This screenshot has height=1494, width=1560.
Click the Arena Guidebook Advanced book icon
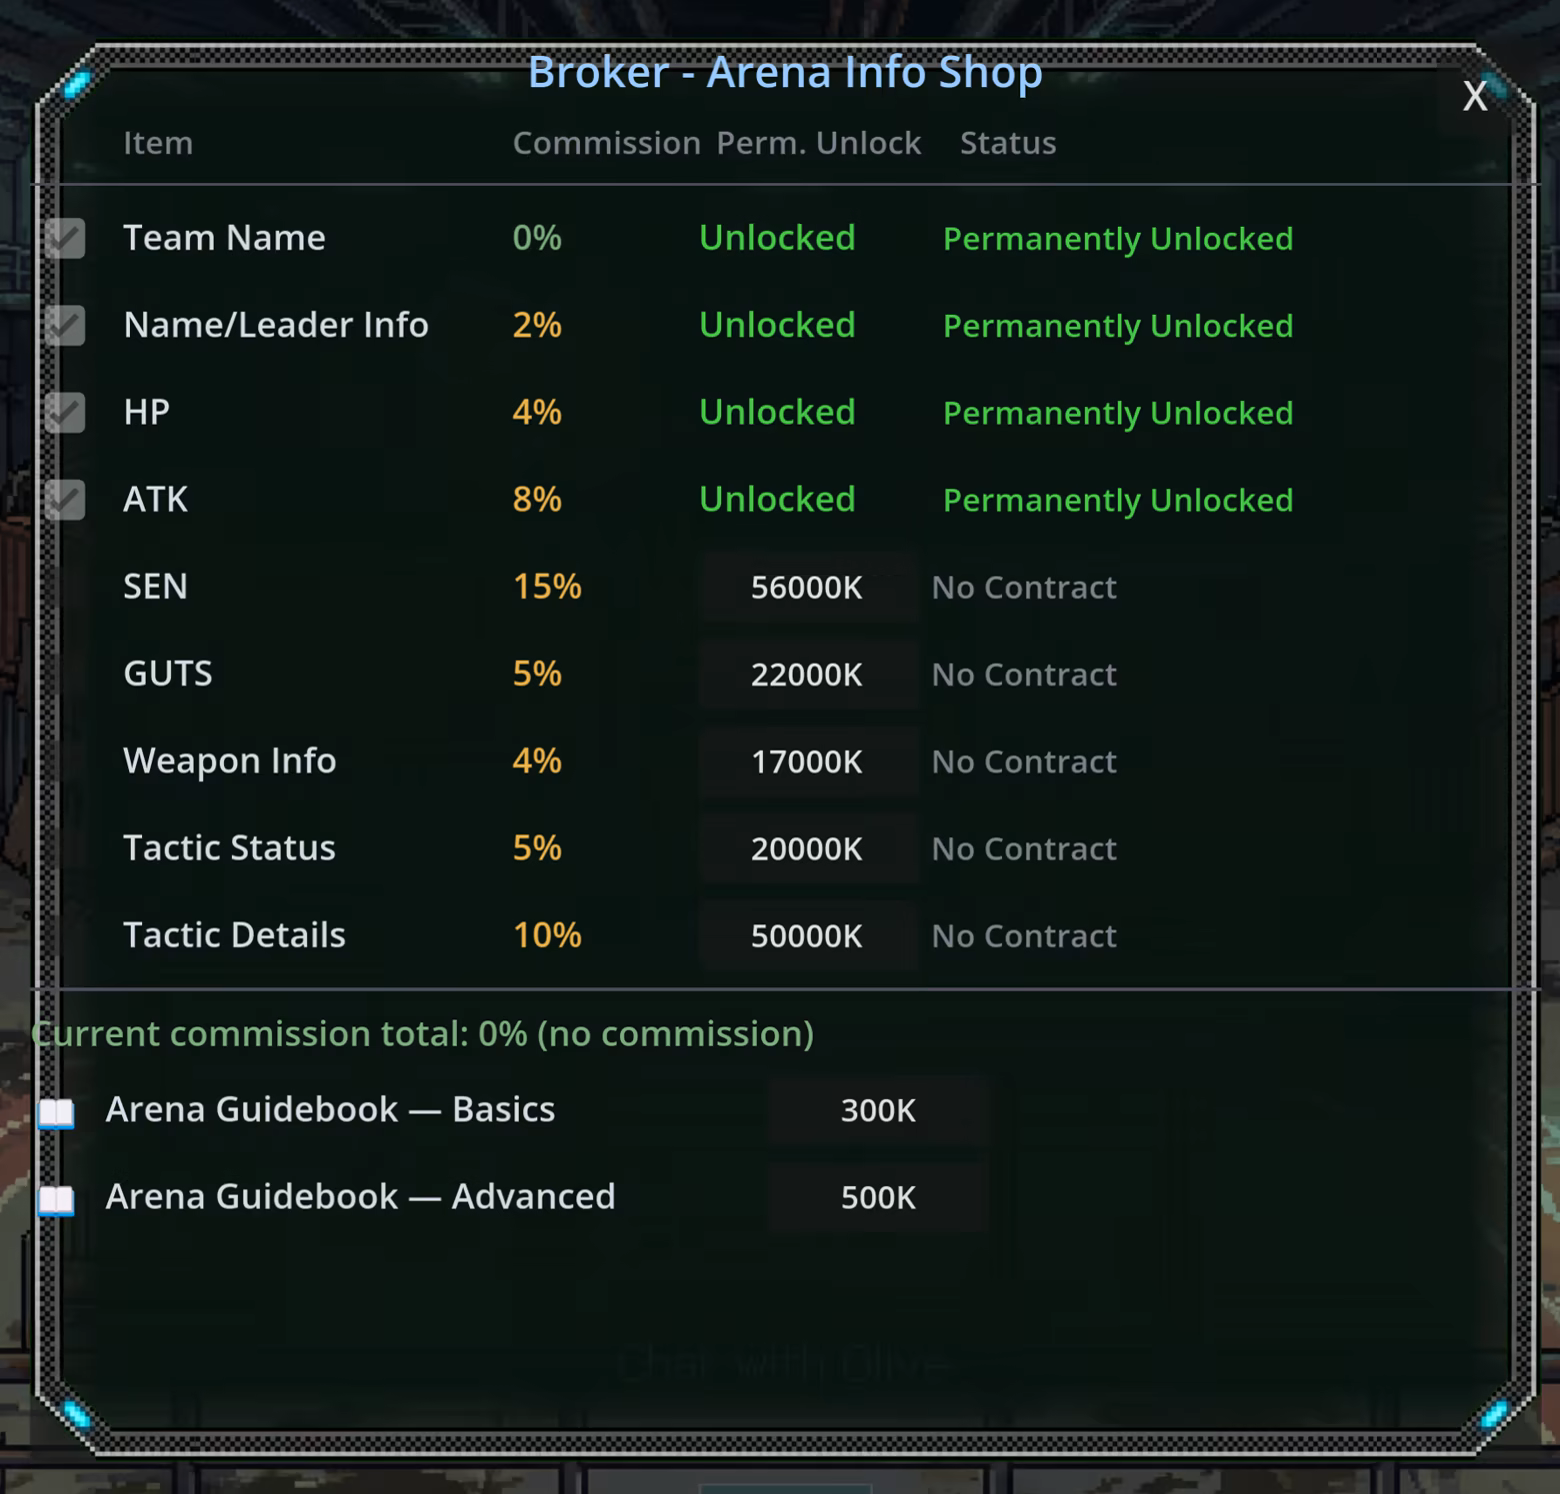tap(56, 1199)
